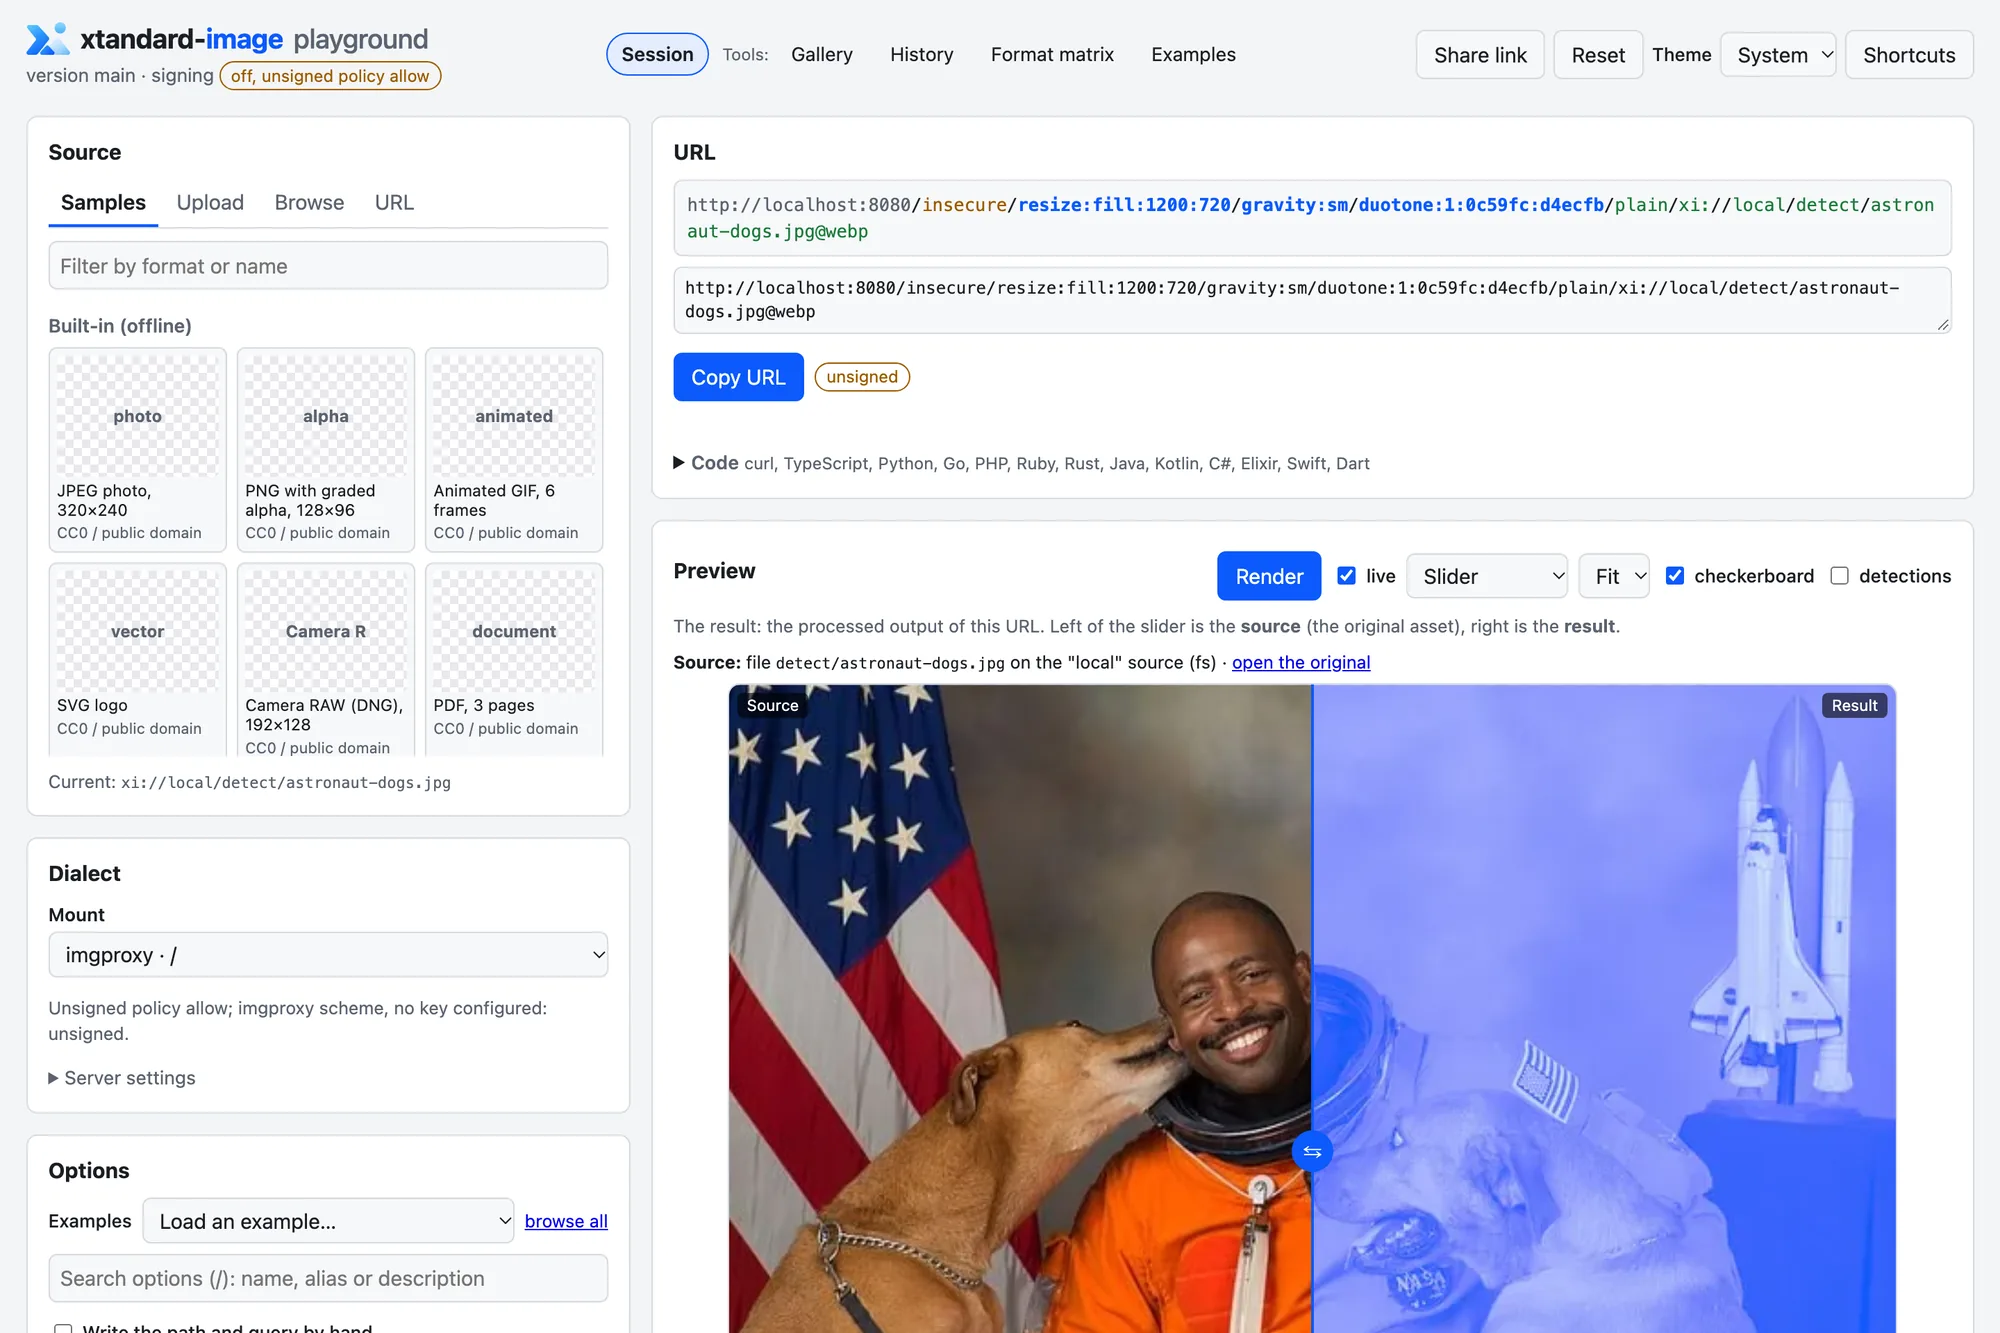Screen dimensions: 2000x1333
Task: Click the signing off policy badge
Action: tap(330, 76)
